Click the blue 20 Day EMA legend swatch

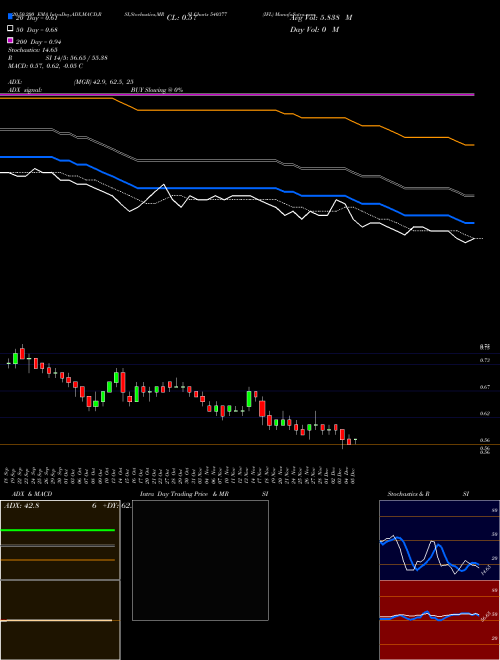click(x=10, y=16)
